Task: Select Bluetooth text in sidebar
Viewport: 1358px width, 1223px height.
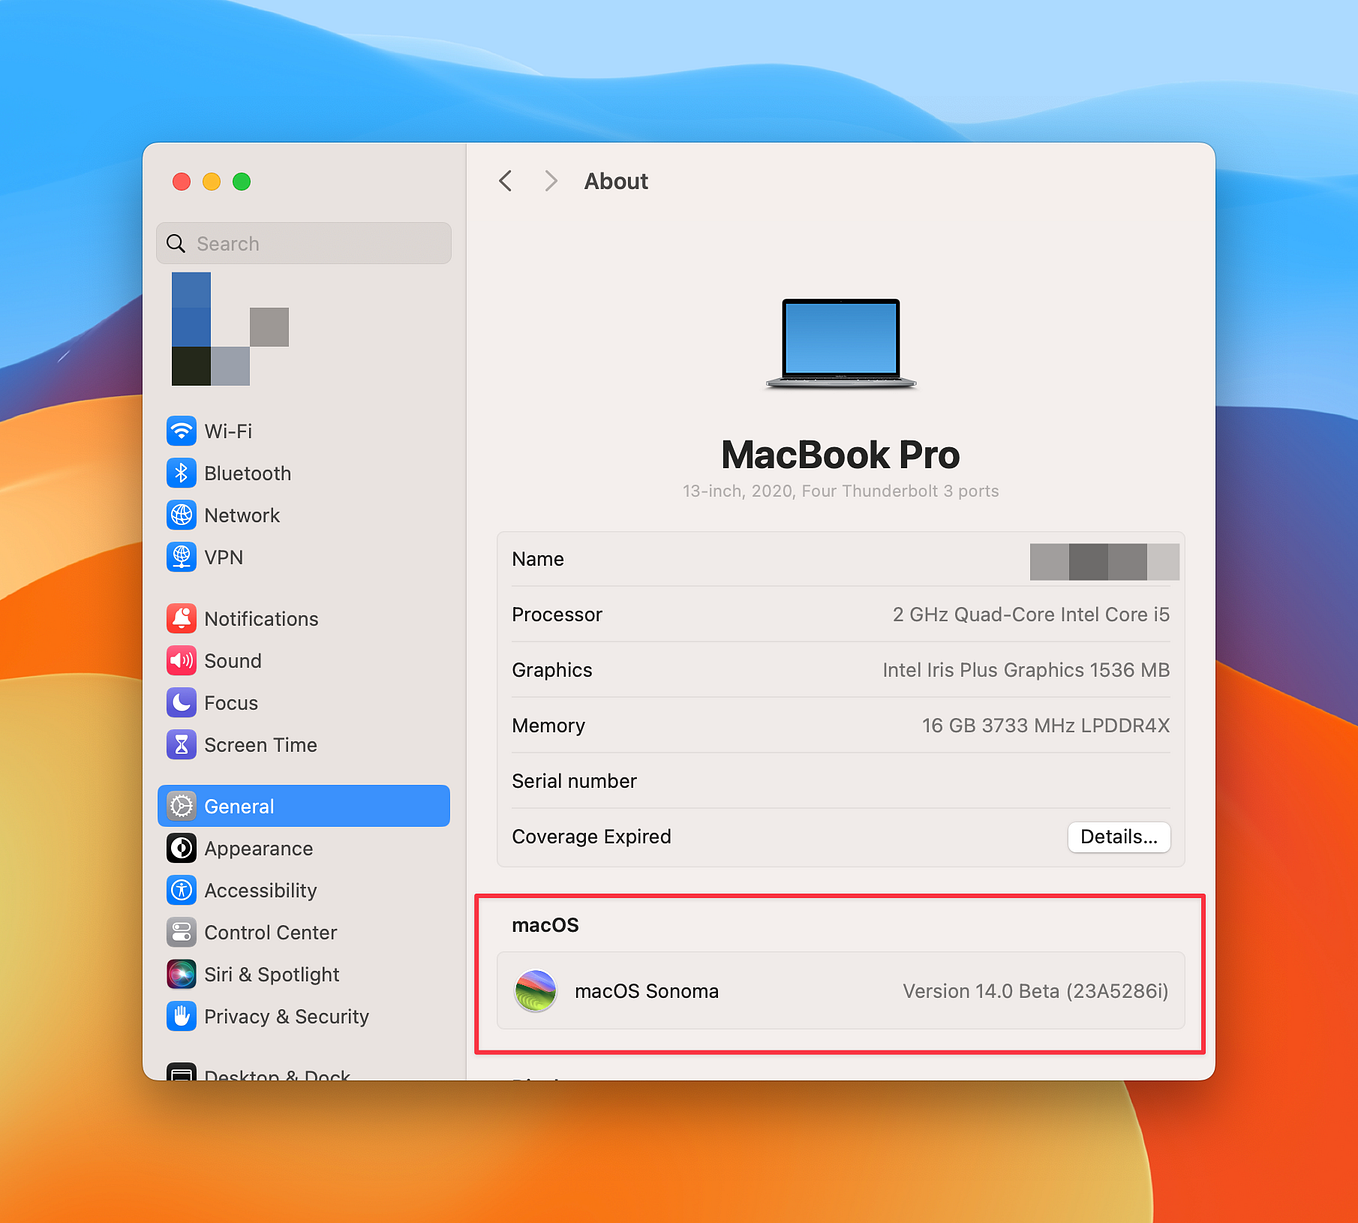Action: click(248, 473)
